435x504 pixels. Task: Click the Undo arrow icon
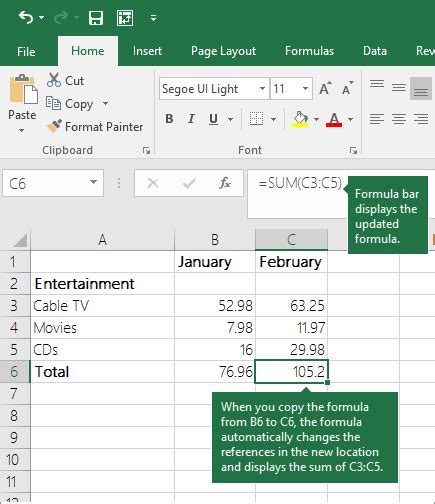[x=26, y=17]
